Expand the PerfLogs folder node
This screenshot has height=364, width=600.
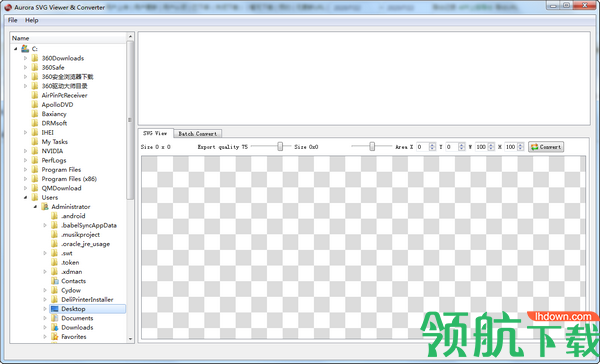(26, 160)
